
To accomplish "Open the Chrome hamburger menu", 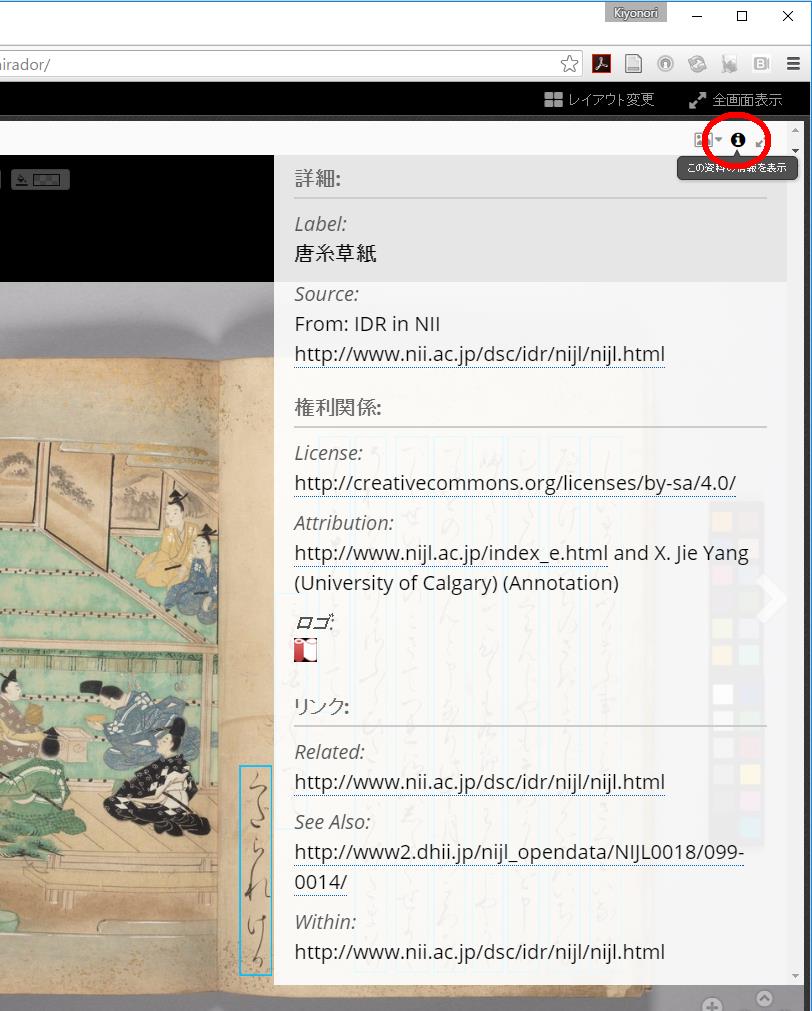I will point(793,64).
